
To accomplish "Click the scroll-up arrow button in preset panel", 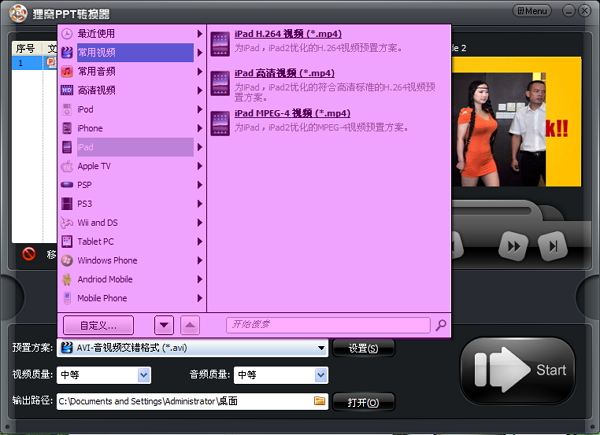I will [x=190, y=325].
